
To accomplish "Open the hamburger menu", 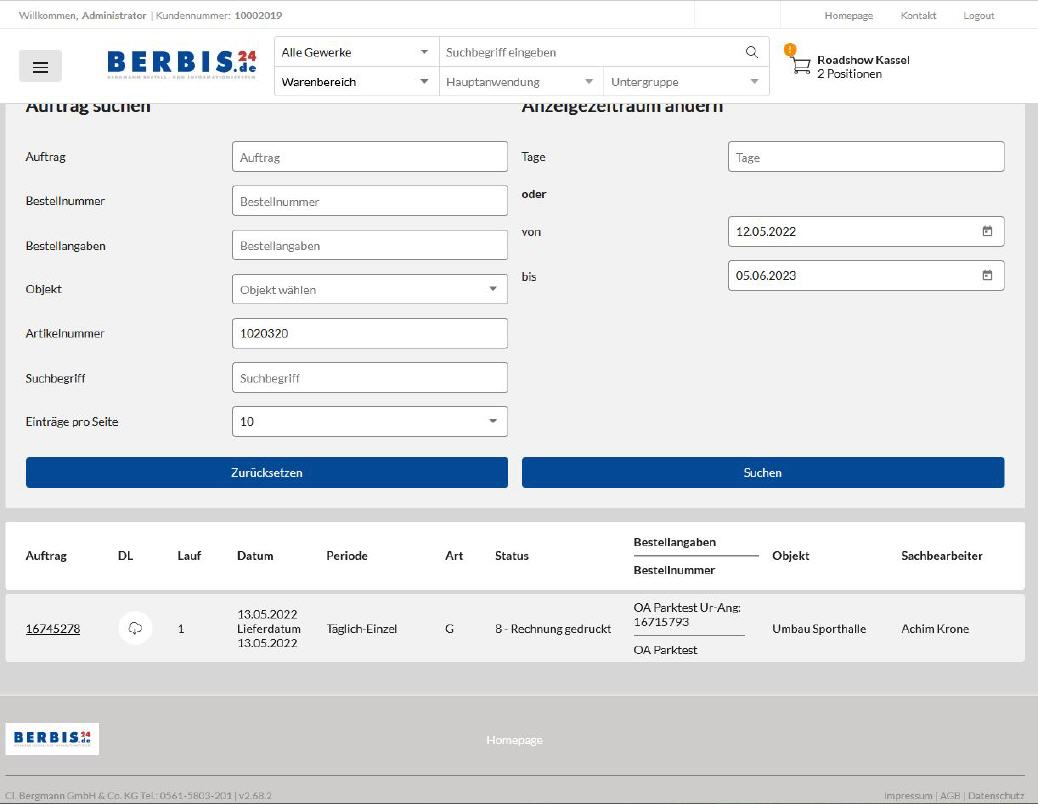I will (40, 66).
